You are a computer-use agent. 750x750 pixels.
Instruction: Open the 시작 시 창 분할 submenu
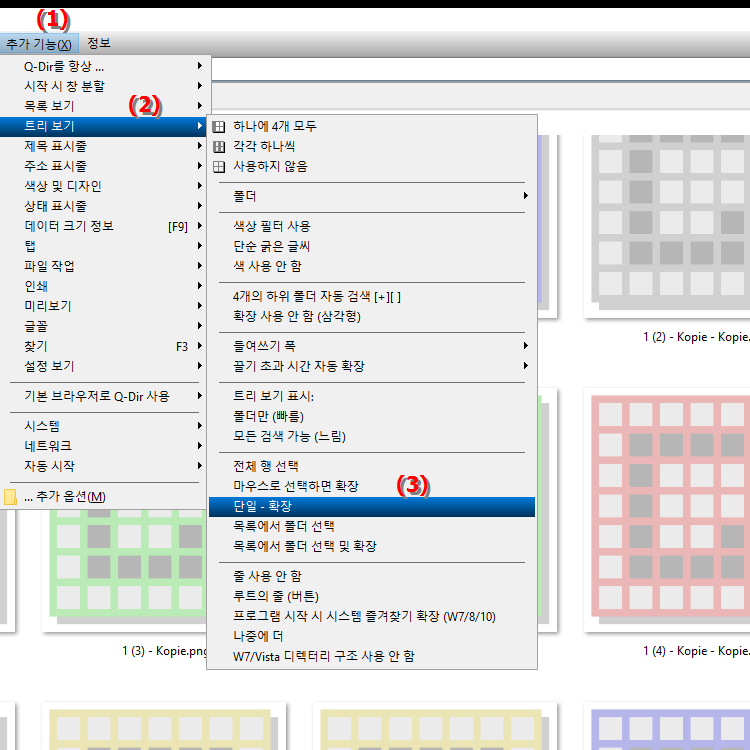(x=103, y=86)
